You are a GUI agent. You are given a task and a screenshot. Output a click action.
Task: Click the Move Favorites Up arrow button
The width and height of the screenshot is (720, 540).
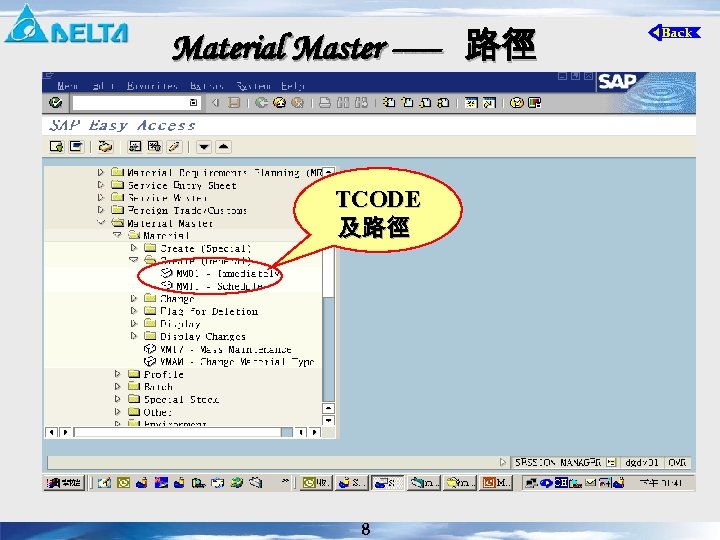tap(223, 147)
